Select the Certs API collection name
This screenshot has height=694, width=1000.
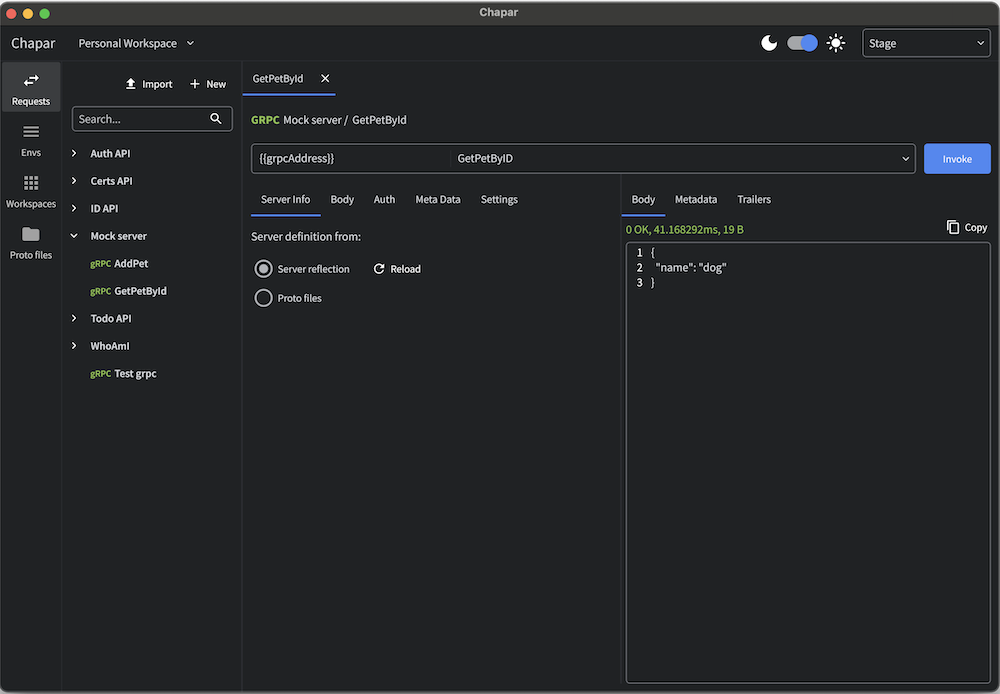(x=112, y=181)
